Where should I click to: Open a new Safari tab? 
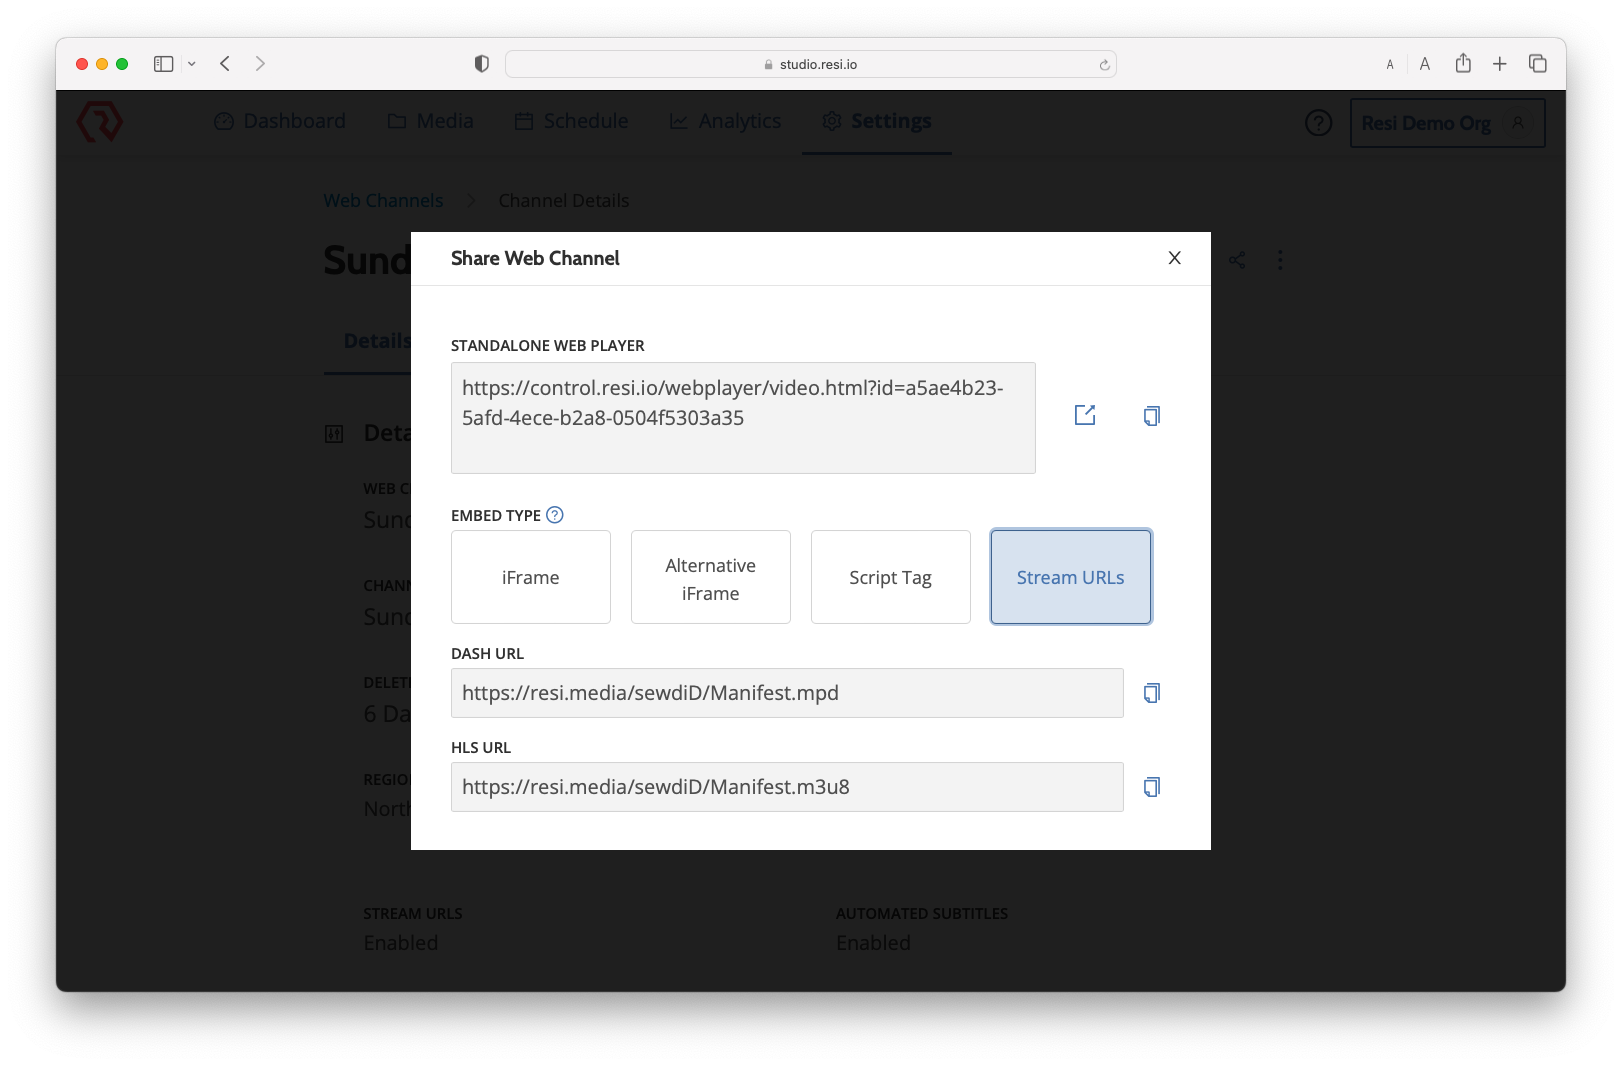(x=1499, y=64)
